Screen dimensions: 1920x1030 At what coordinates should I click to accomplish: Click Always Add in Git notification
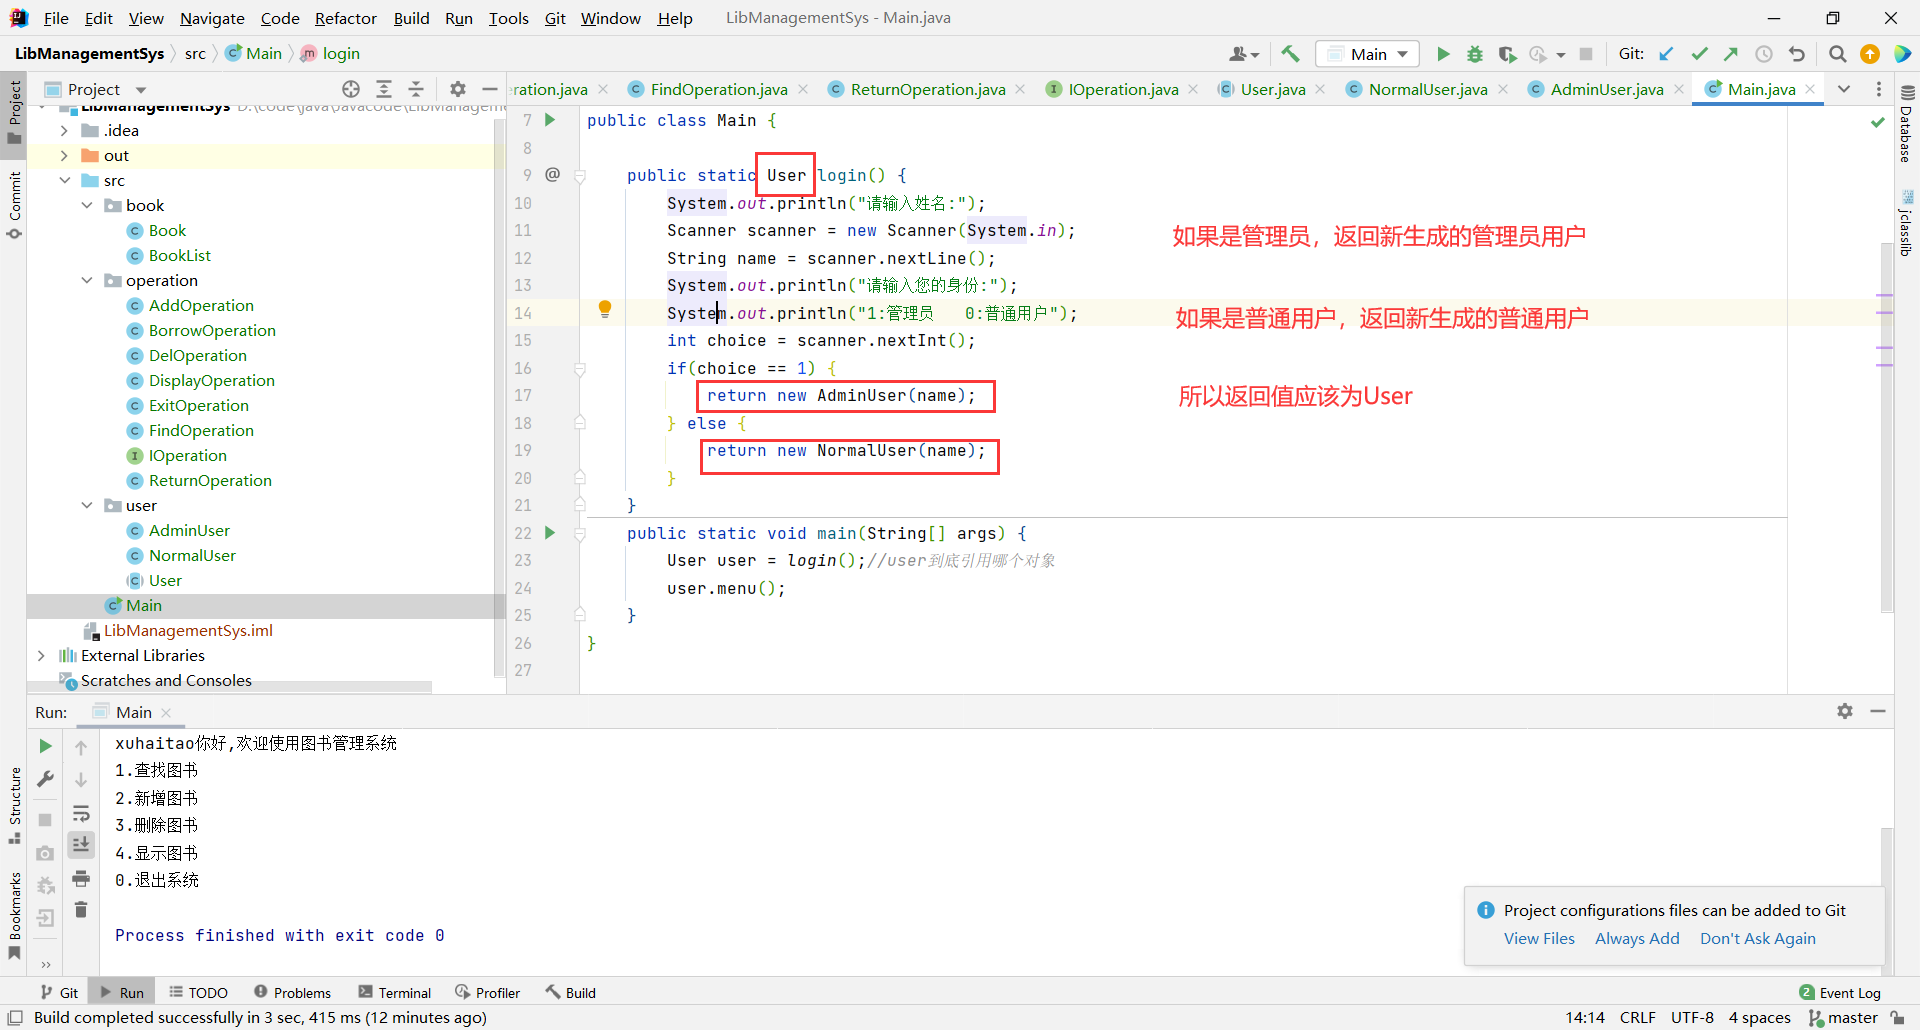pos(1637,938)
